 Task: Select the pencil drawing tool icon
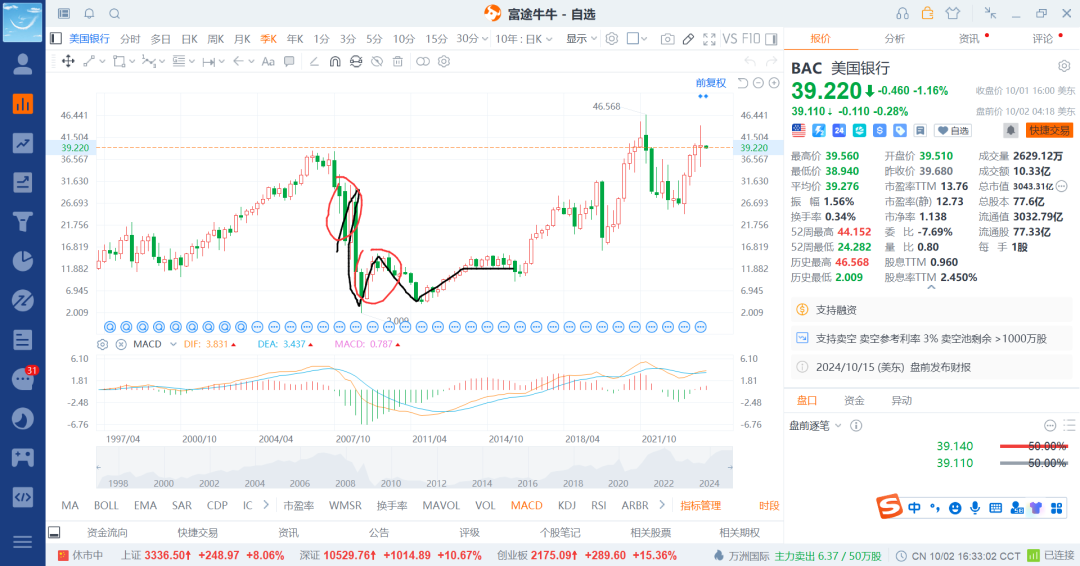688,39
